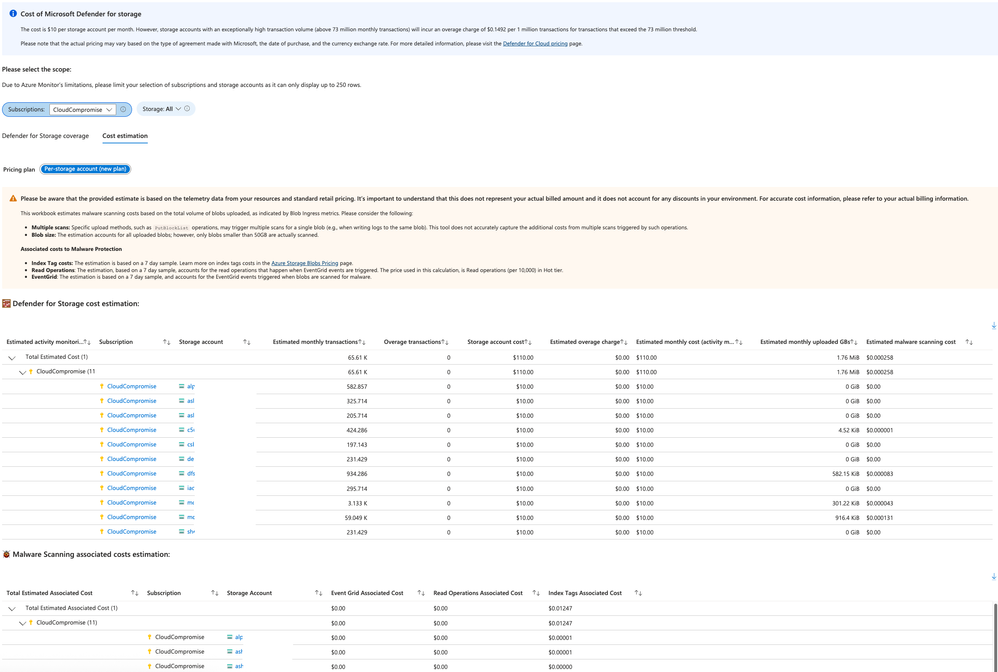Sort by Estimated monthly uploaded GBs arrows
The height and width of the screenshot is (672, 998).
coord(855,342)
